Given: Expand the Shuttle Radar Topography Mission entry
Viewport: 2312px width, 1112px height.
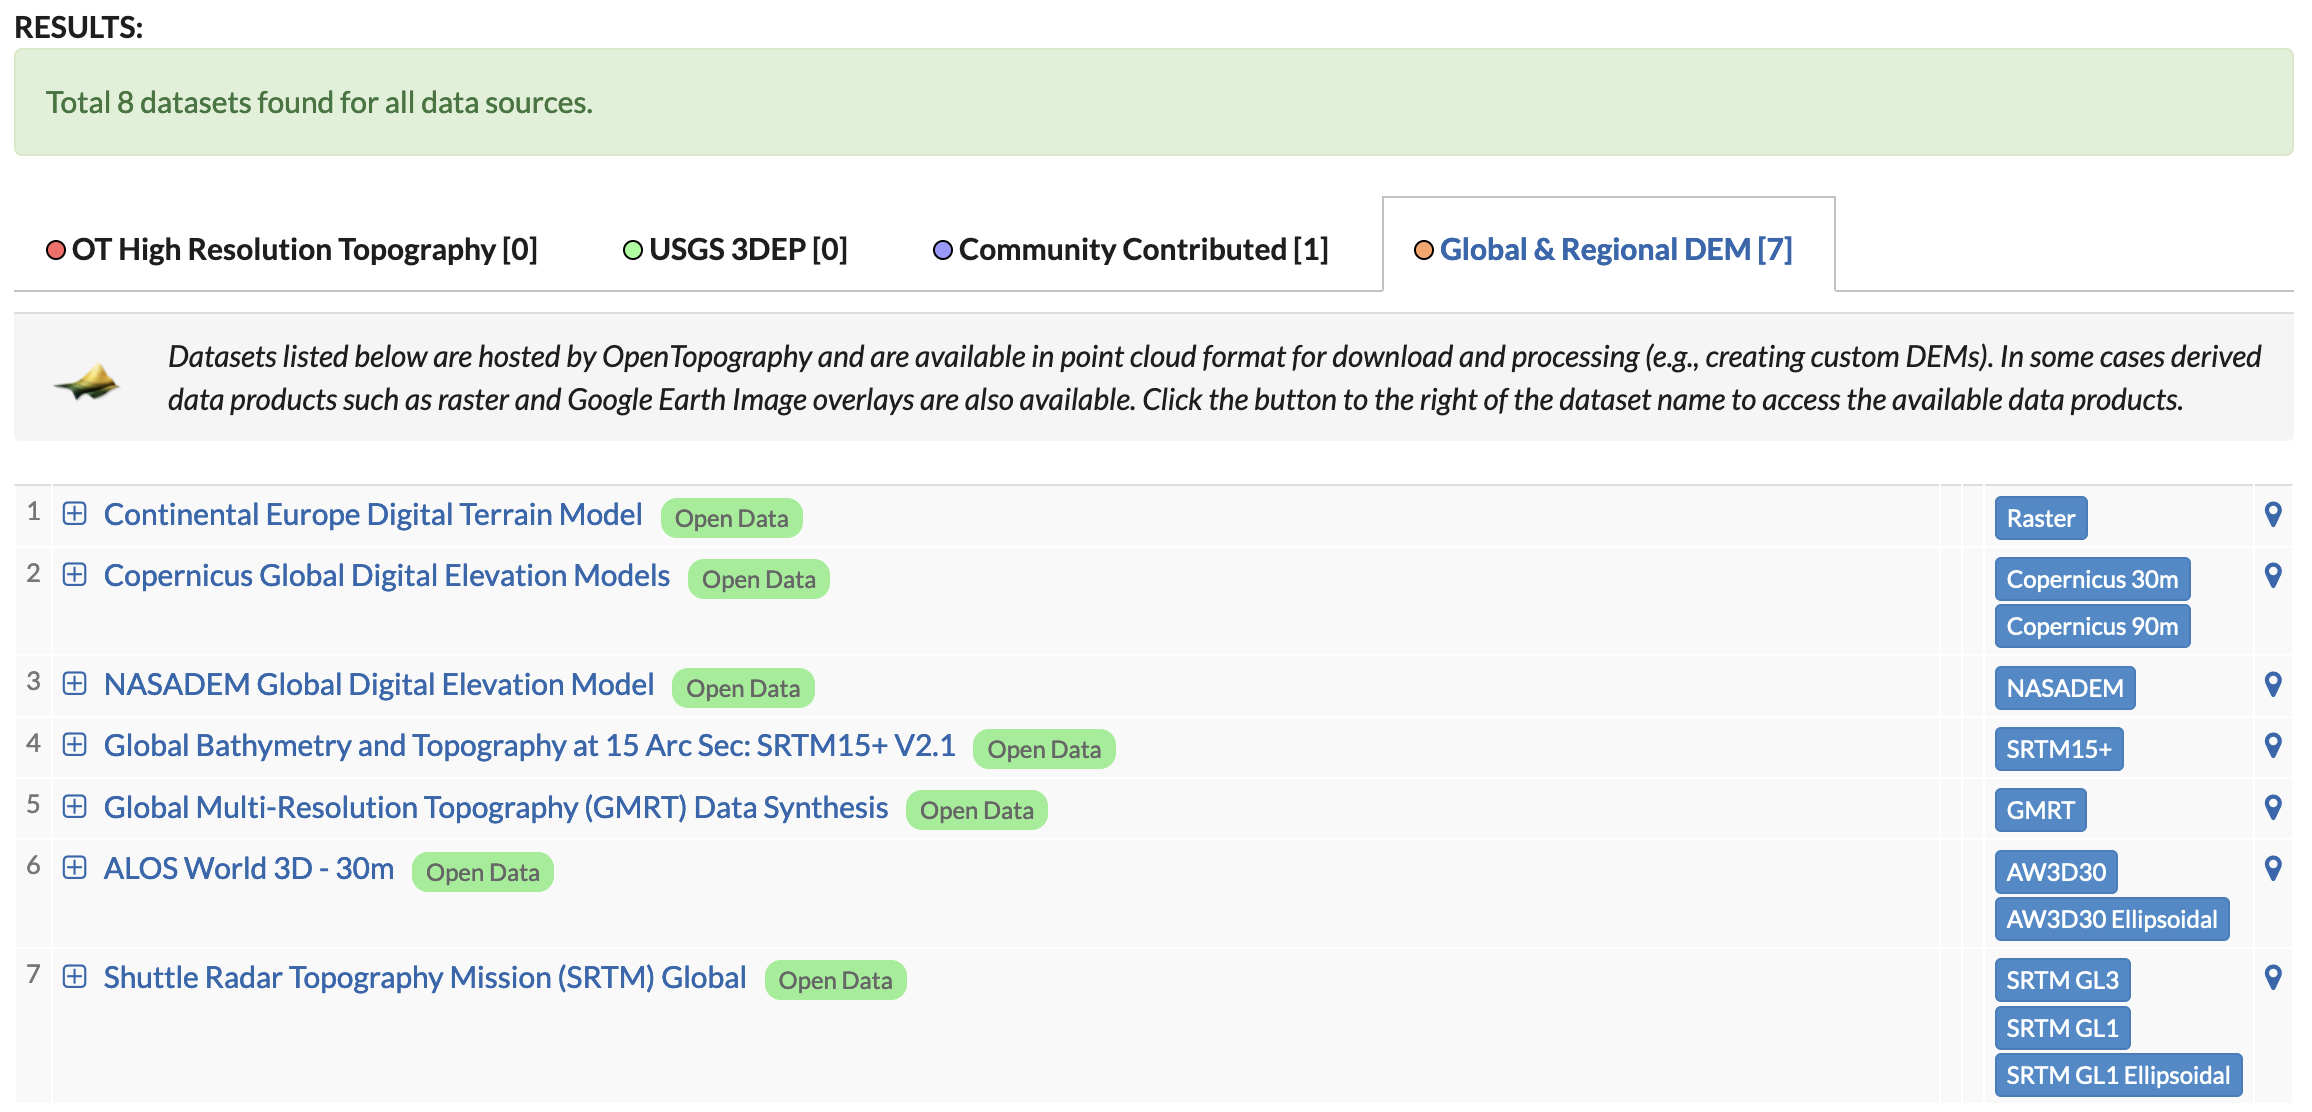Looking at the screenshot, I should (x=75, y=976).
